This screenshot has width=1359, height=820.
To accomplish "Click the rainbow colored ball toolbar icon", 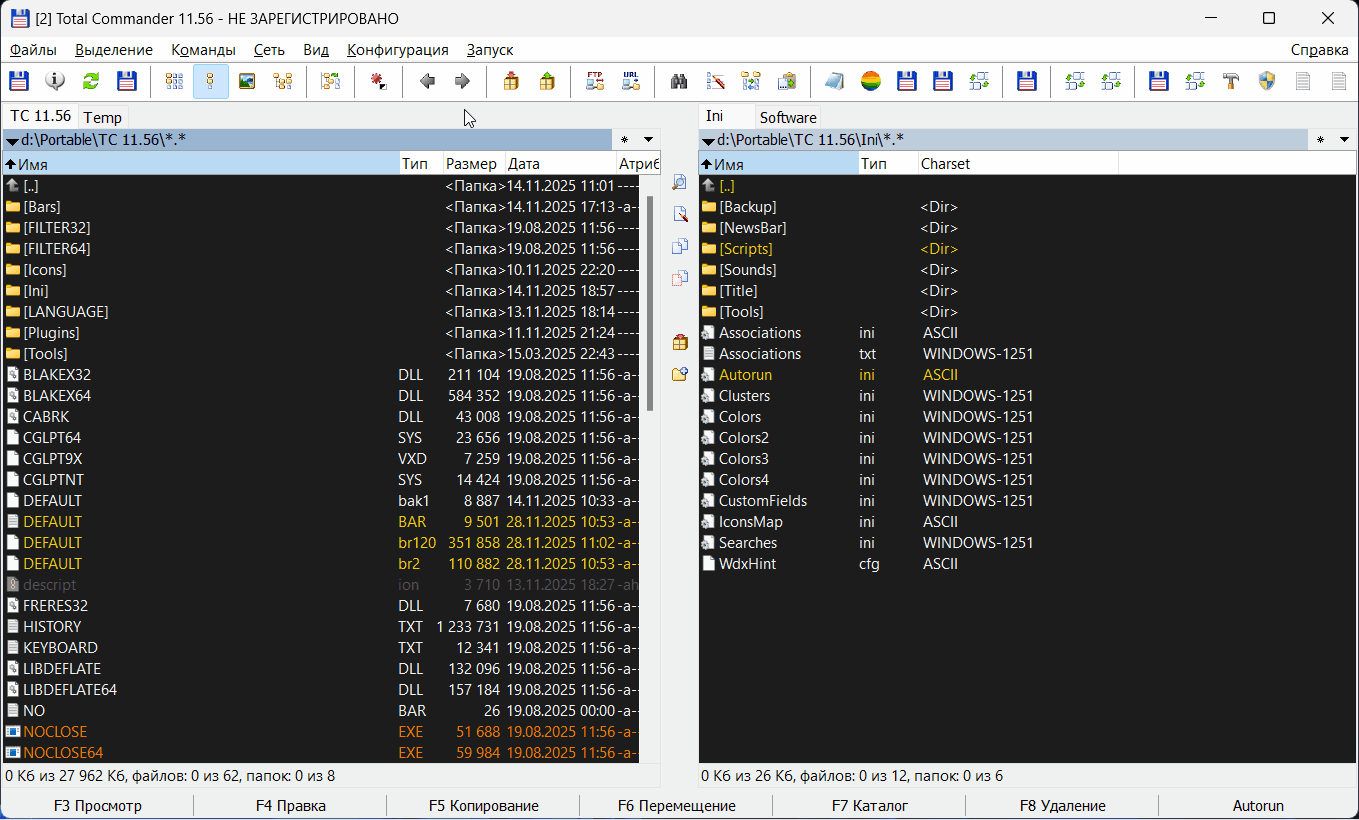I will tap(871, 82).
